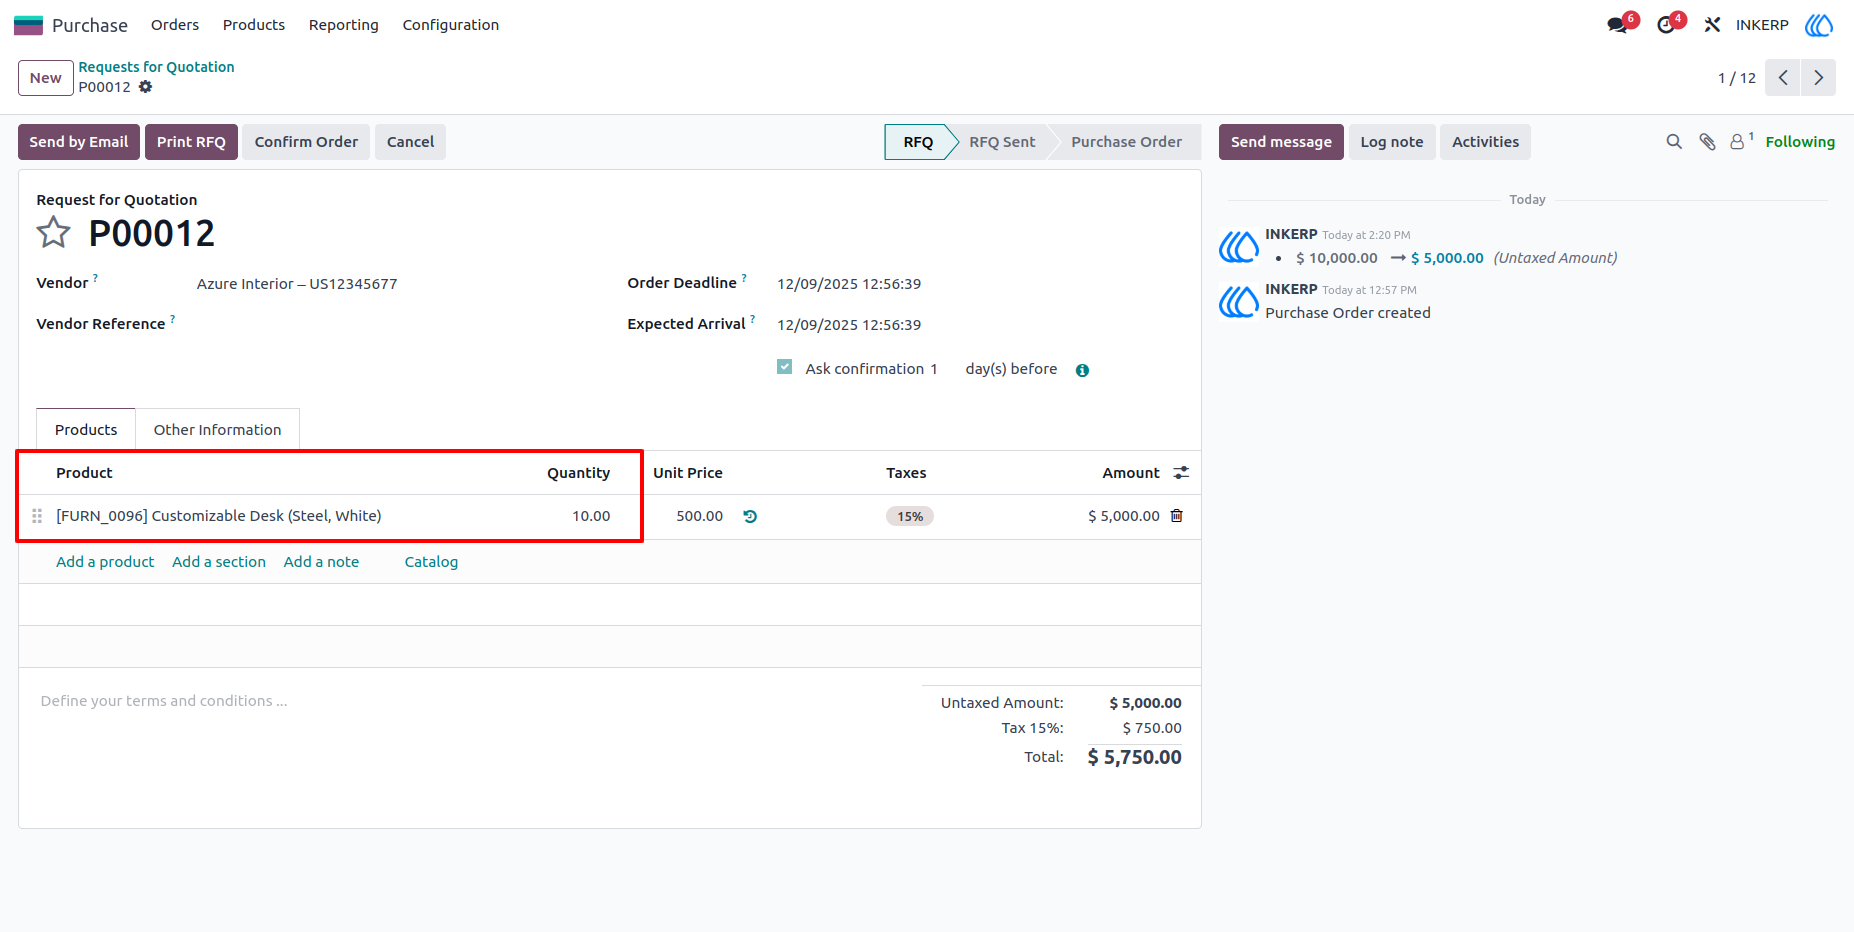The width and height of the screenshot is (1854, 932).
Task: Go to the previous record arrow
Action: tap(1783, 78)
